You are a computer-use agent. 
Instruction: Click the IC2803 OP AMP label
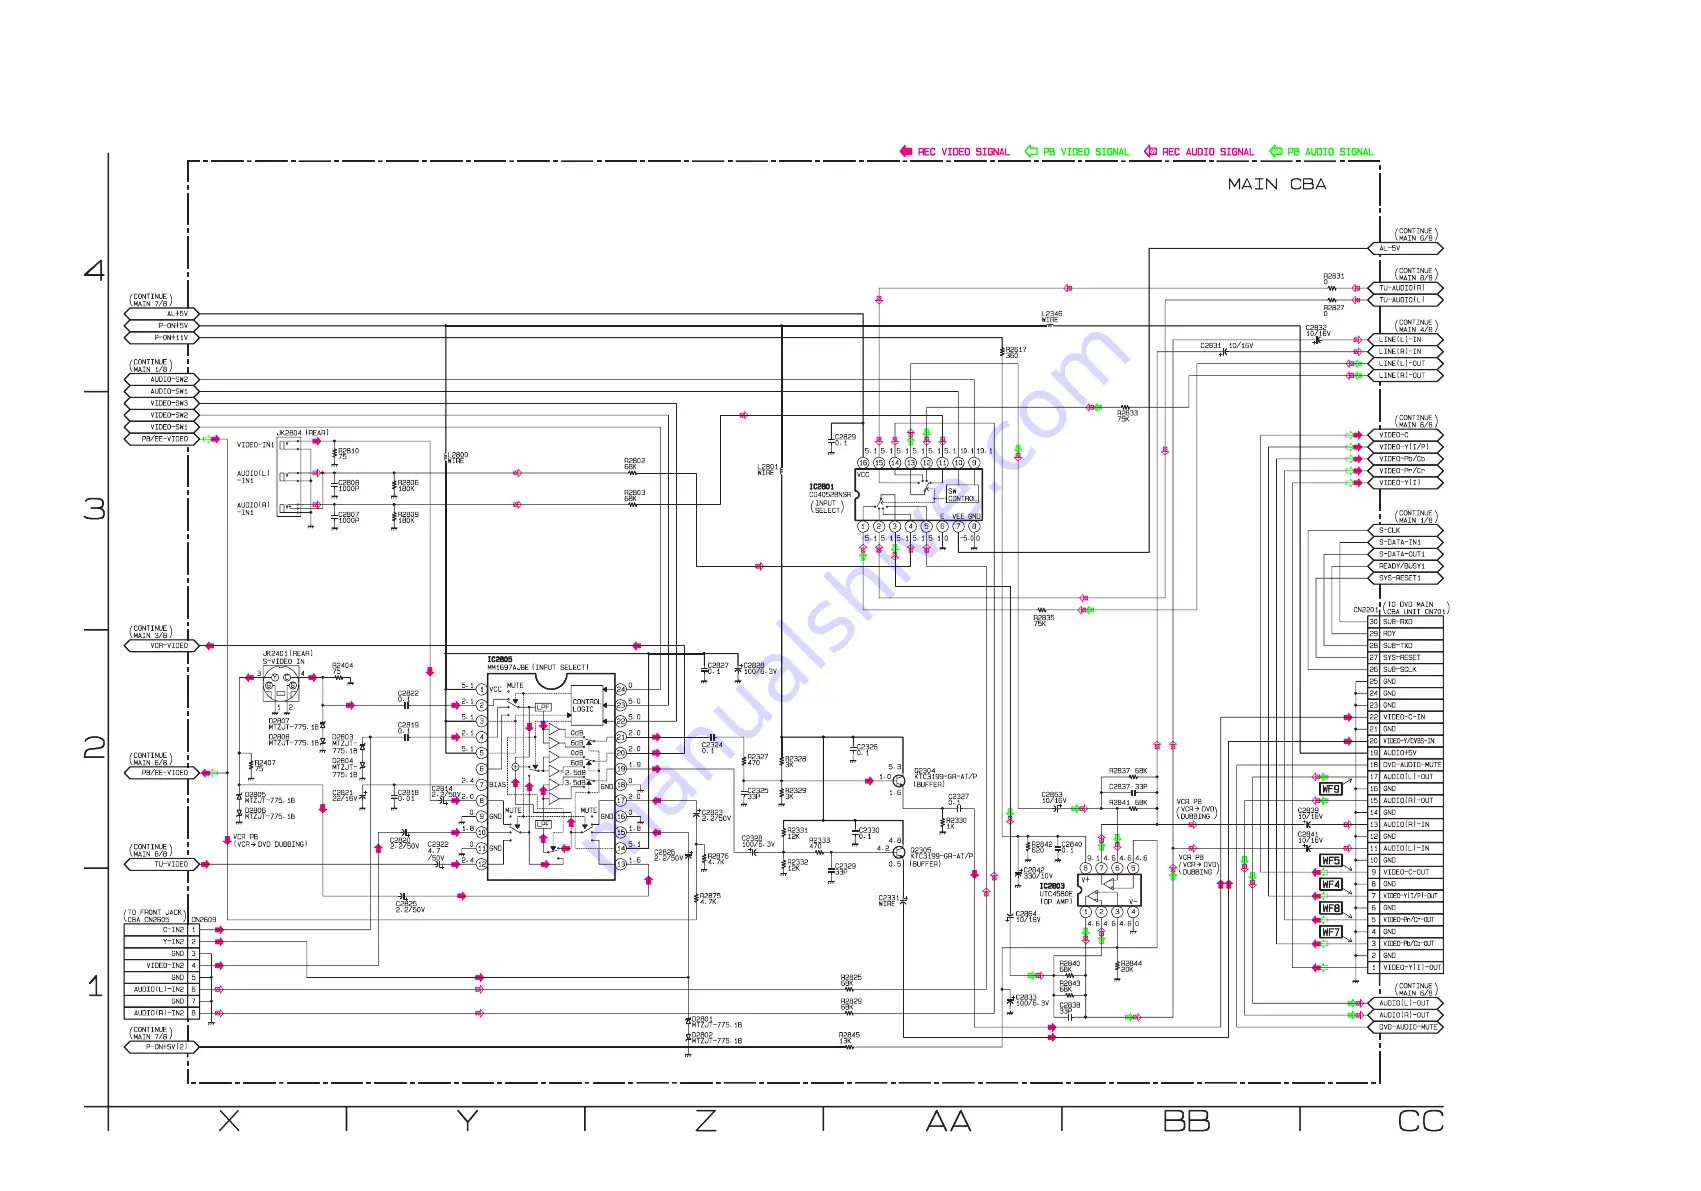(x=1056, y=894)
